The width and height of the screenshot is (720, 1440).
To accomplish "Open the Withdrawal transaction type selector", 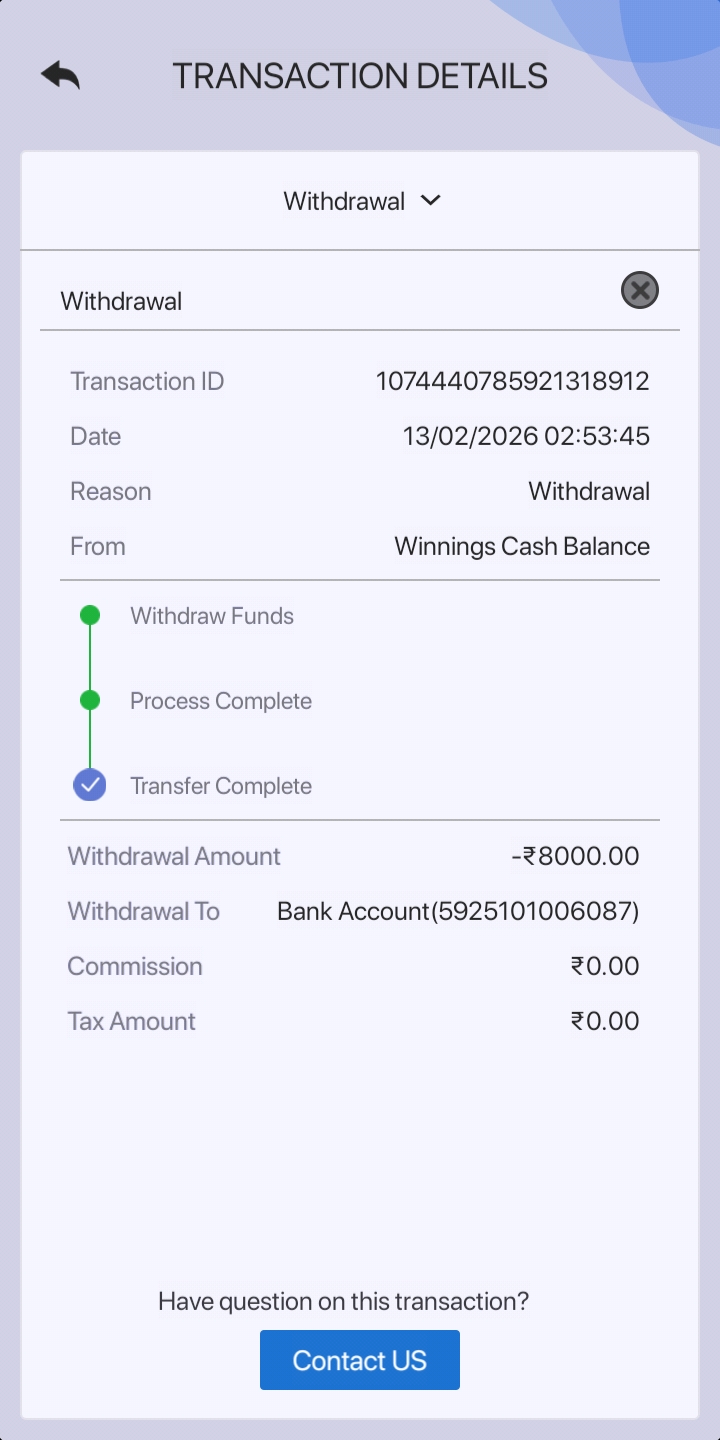I will (345, 201).
